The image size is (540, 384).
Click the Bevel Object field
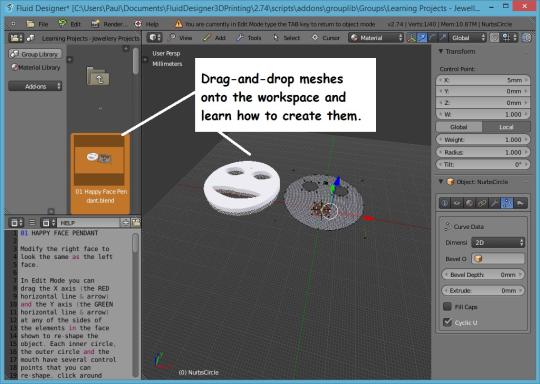click(498, 259)
